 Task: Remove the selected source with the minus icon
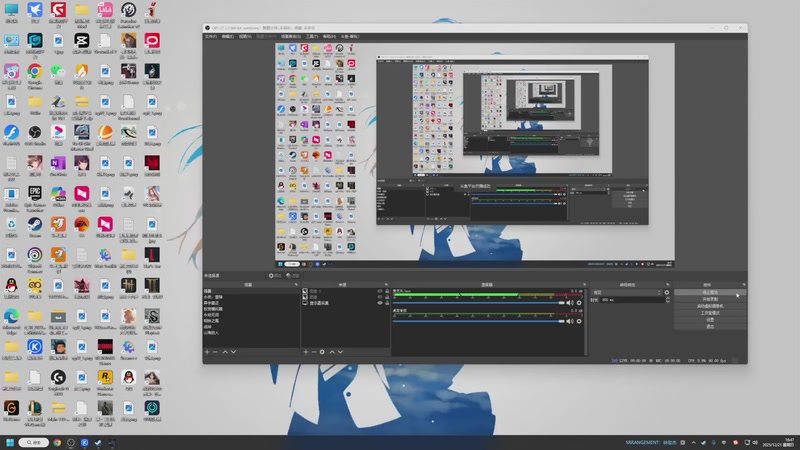(314, 352)
